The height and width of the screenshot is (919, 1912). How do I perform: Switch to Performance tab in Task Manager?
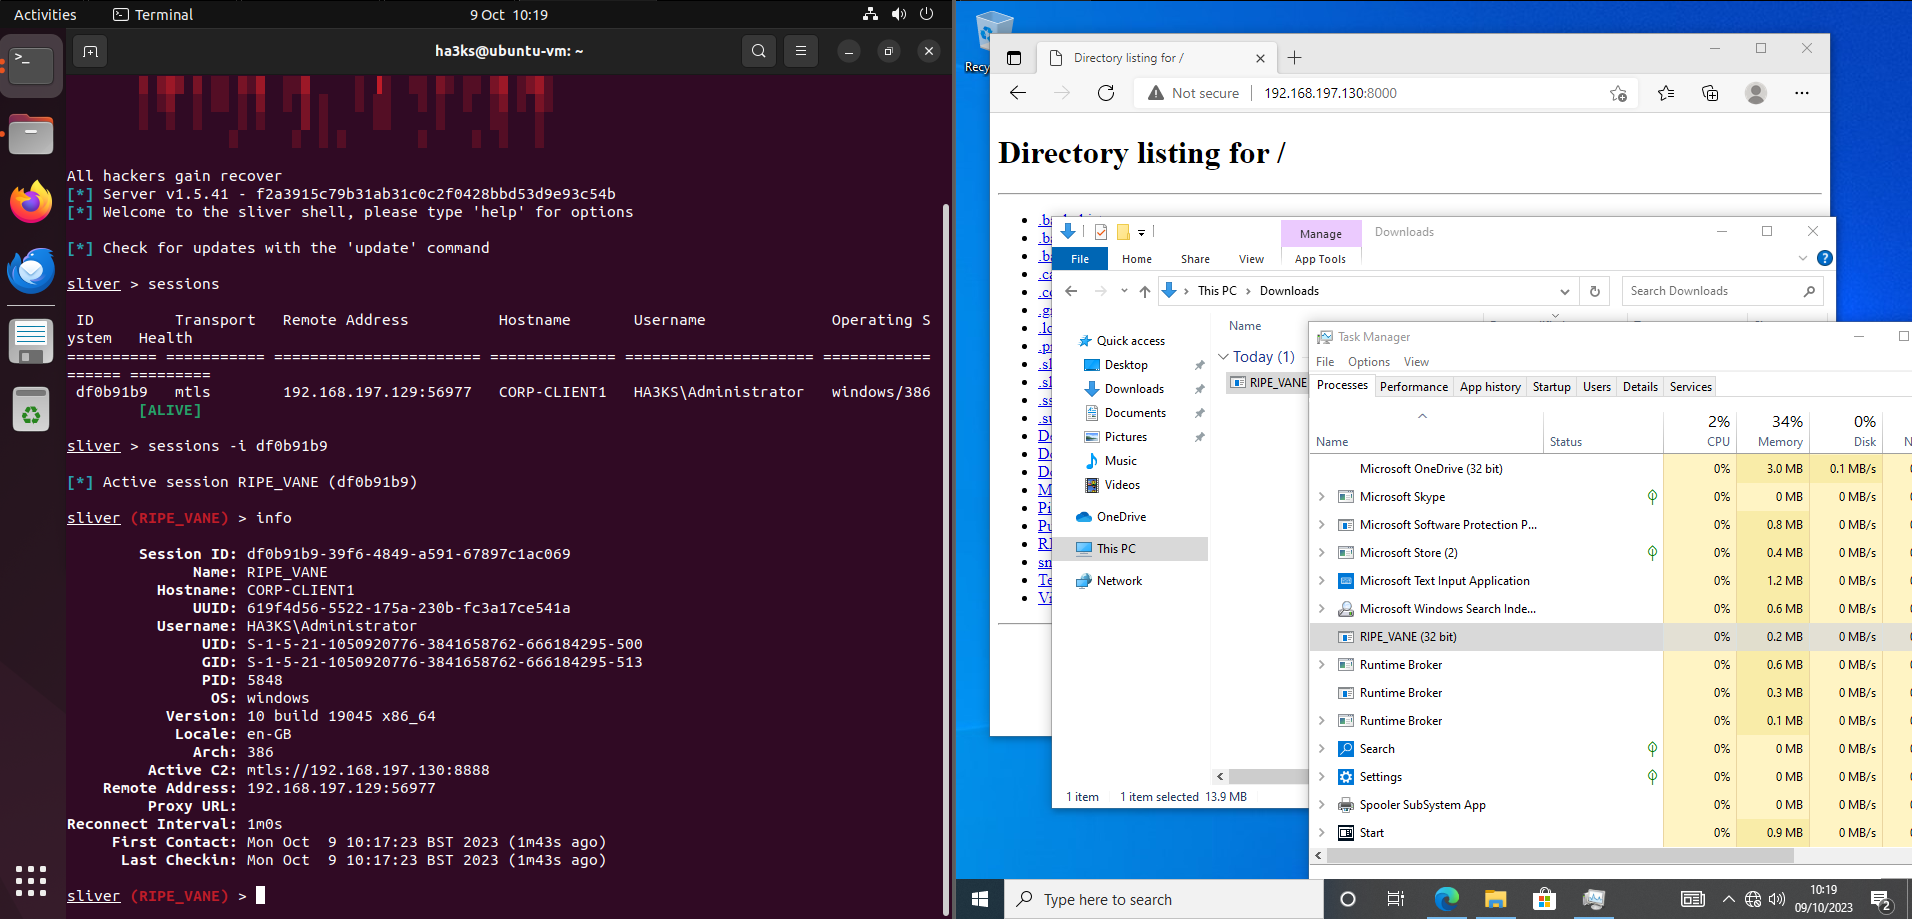coord(1414,387)
